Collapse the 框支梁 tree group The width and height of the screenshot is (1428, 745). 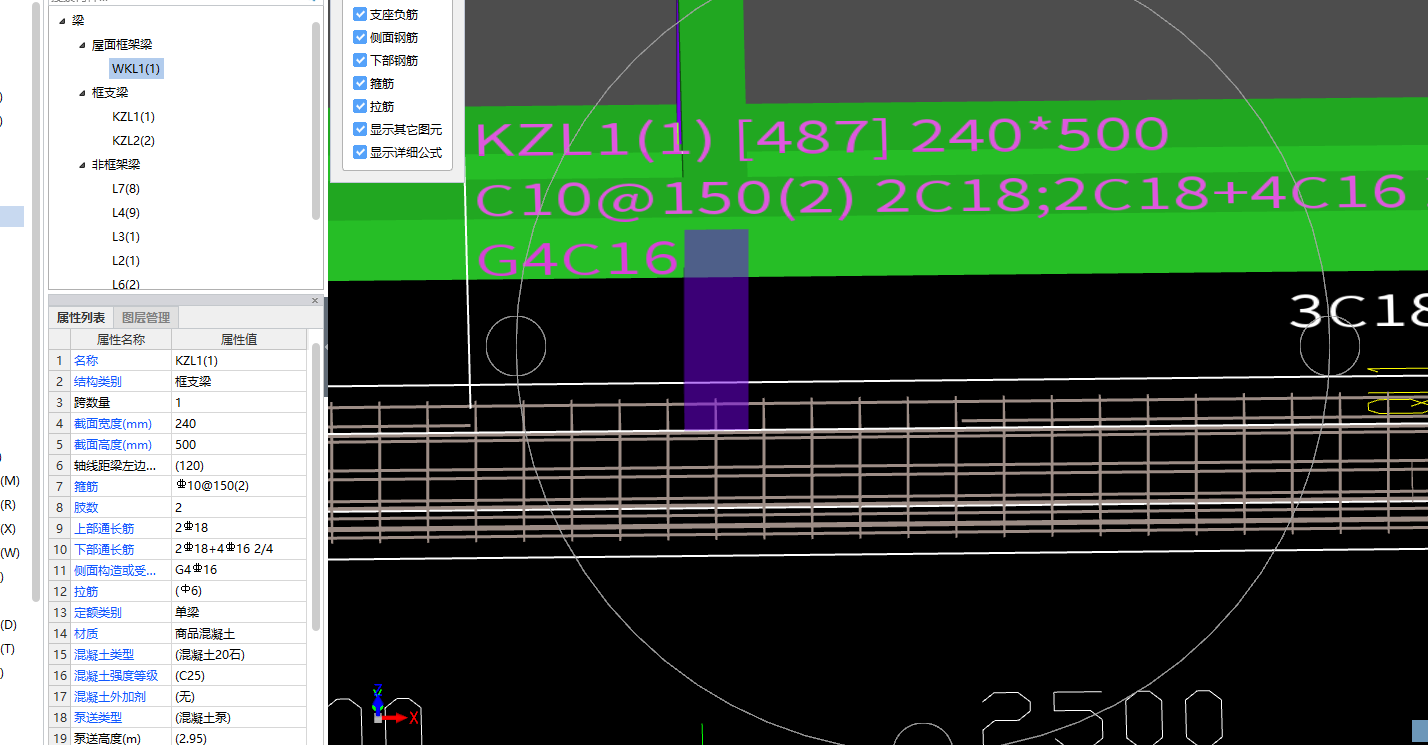coord(83,93)
